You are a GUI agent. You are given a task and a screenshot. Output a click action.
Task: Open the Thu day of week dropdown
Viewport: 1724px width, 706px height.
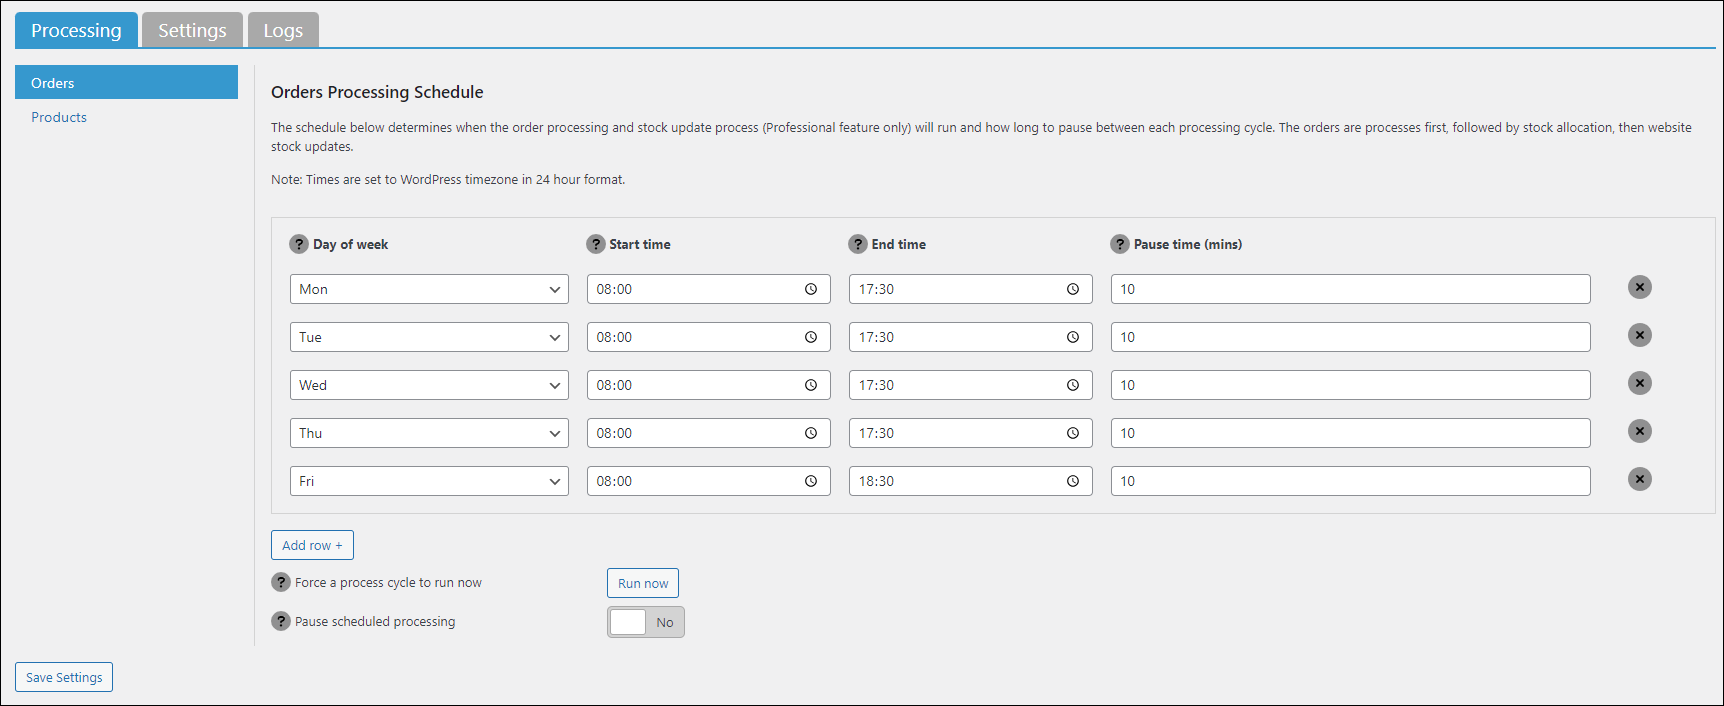(429, 433)
